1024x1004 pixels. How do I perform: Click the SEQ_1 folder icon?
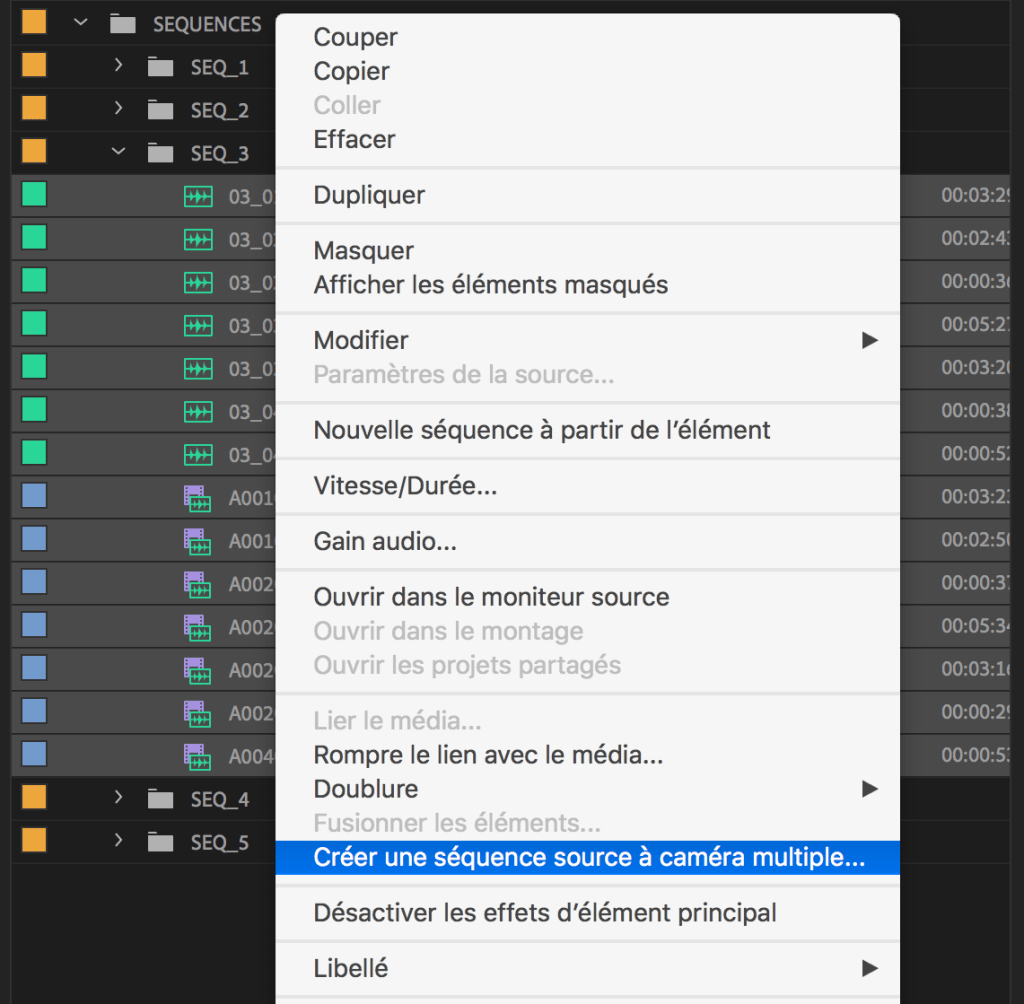[x=160, y=67]
